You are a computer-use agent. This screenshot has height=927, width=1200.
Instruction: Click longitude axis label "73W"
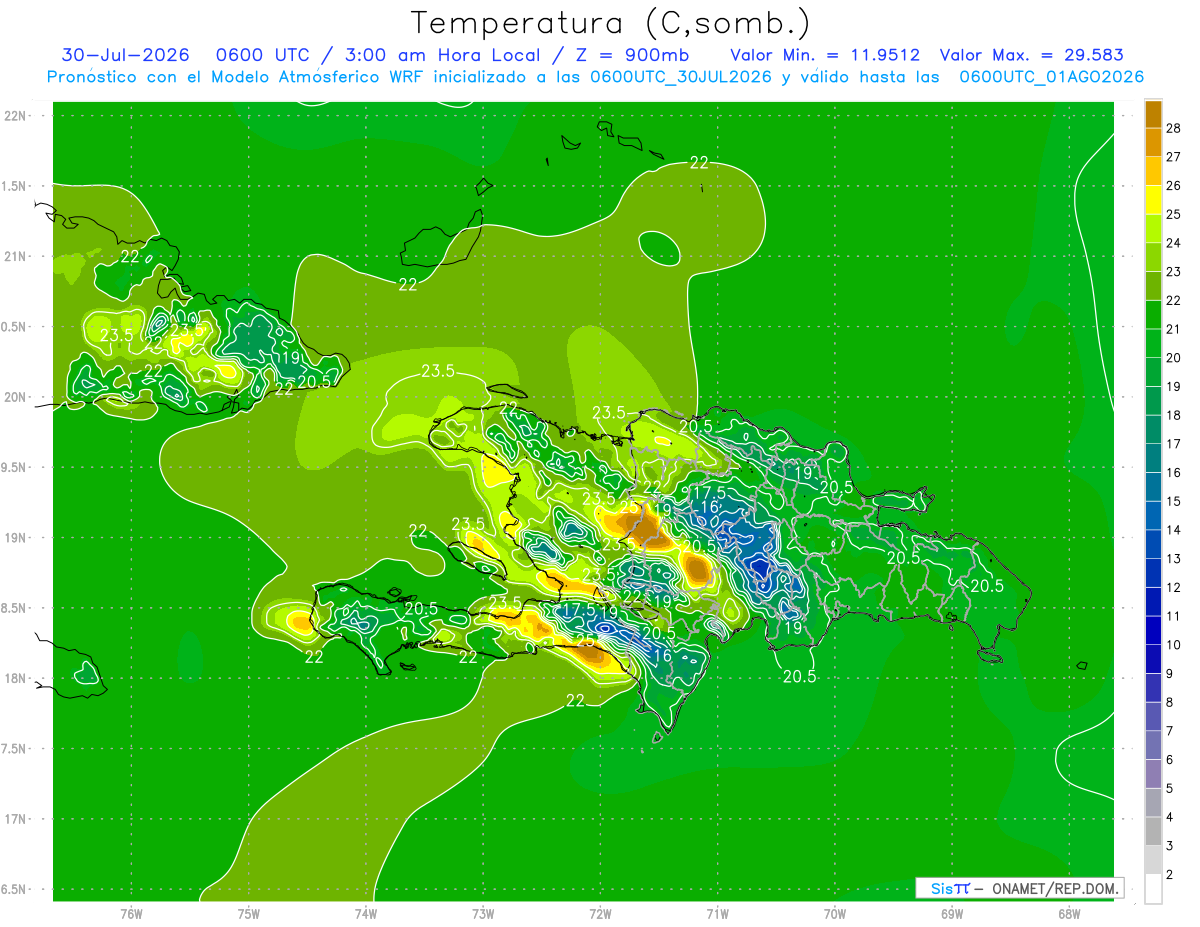[x=483, y=913]
